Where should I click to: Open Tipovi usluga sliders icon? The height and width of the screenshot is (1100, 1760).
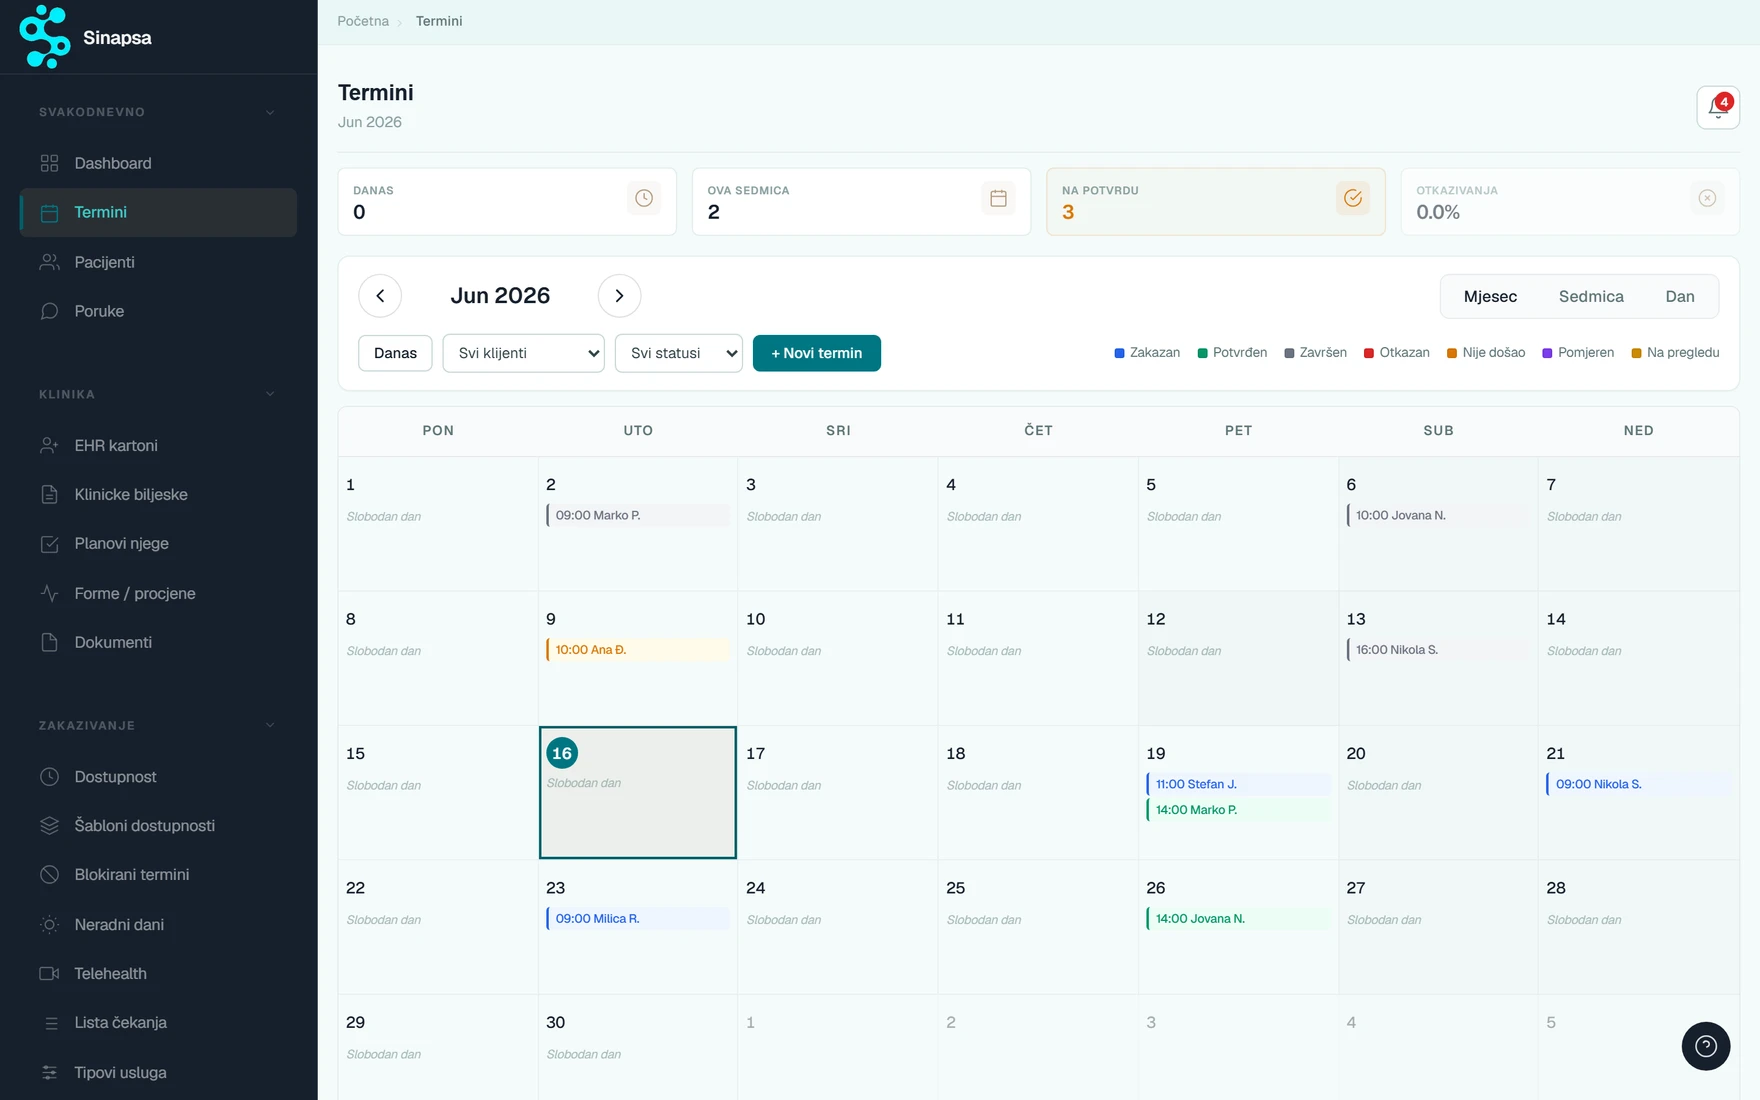(x=49, y=1072)
